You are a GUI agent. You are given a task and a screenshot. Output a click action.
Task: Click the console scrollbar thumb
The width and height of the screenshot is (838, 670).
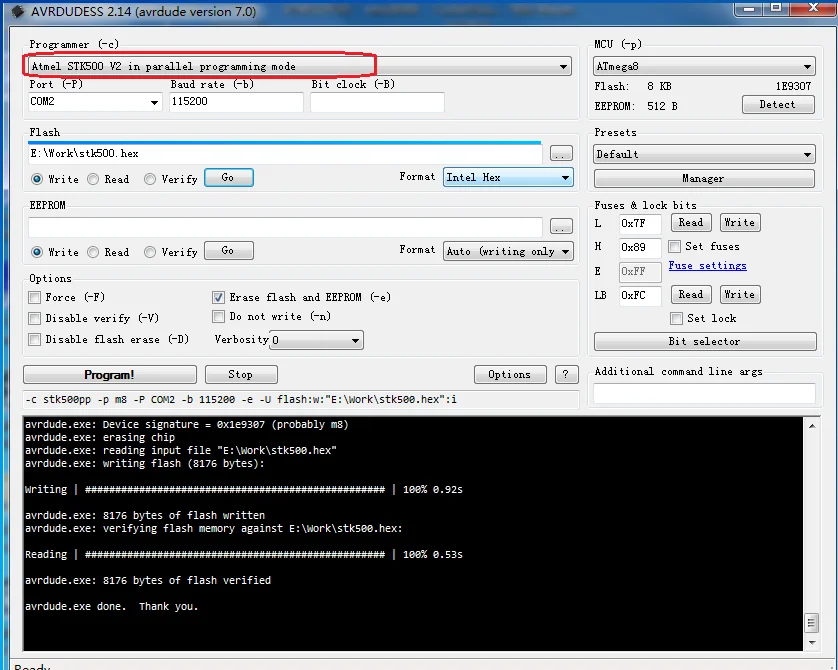pos(812,623)
